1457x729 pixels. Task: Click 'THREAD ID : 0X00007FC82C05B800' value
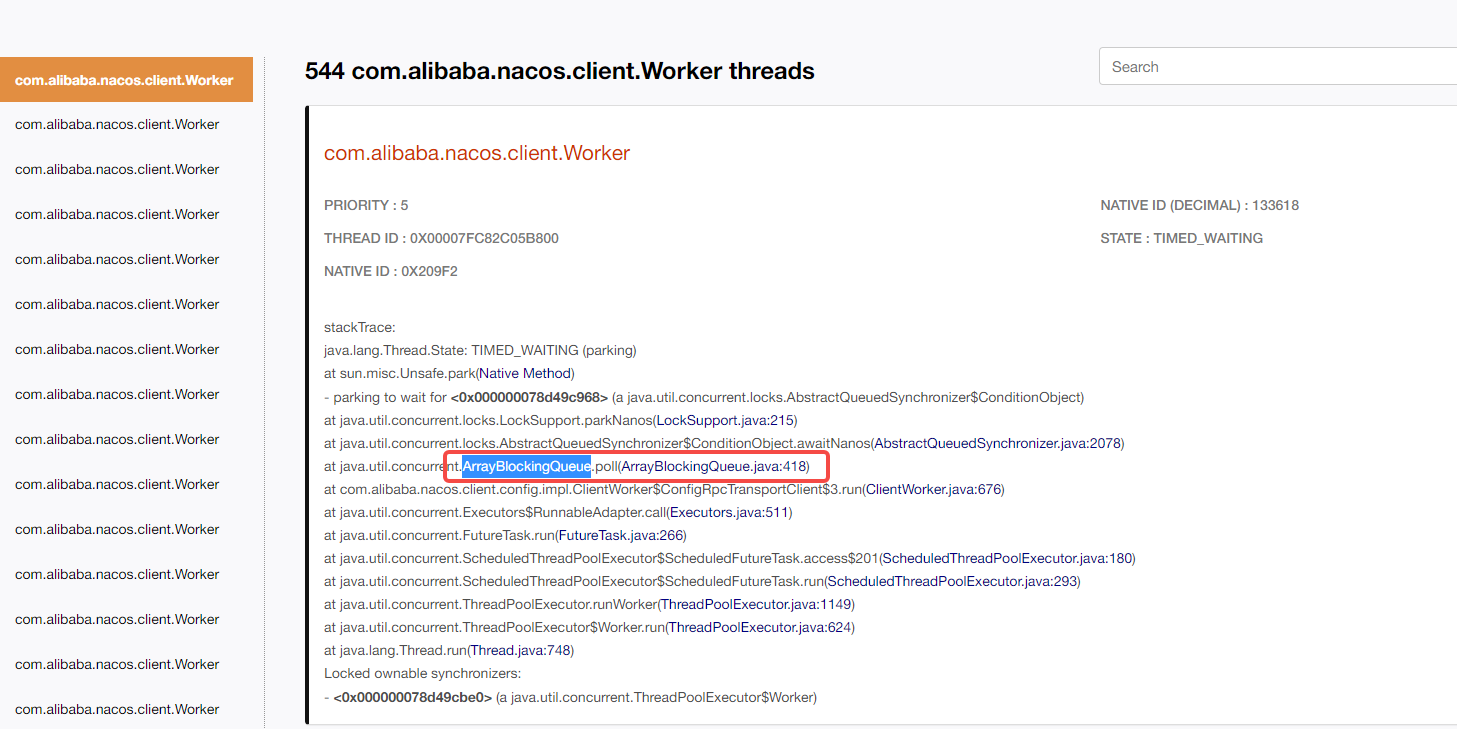[441, 238]
